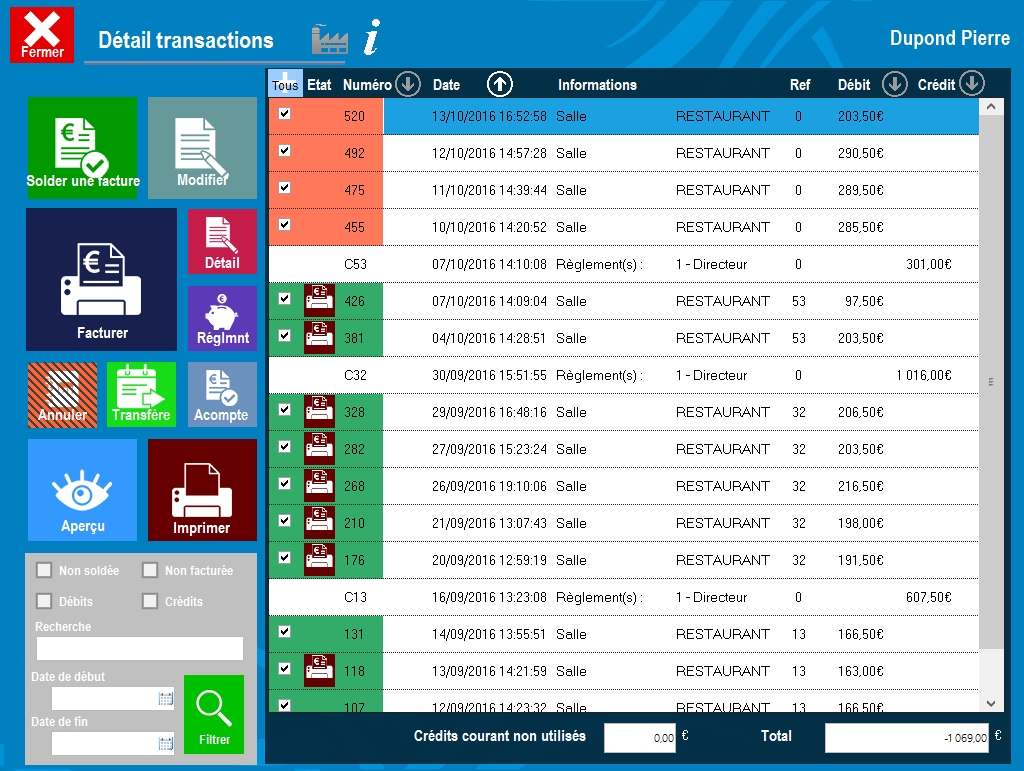Click the Annuler tile
Screen dimensions: 1024x771
pyautogui.click(x=63, y=394)
